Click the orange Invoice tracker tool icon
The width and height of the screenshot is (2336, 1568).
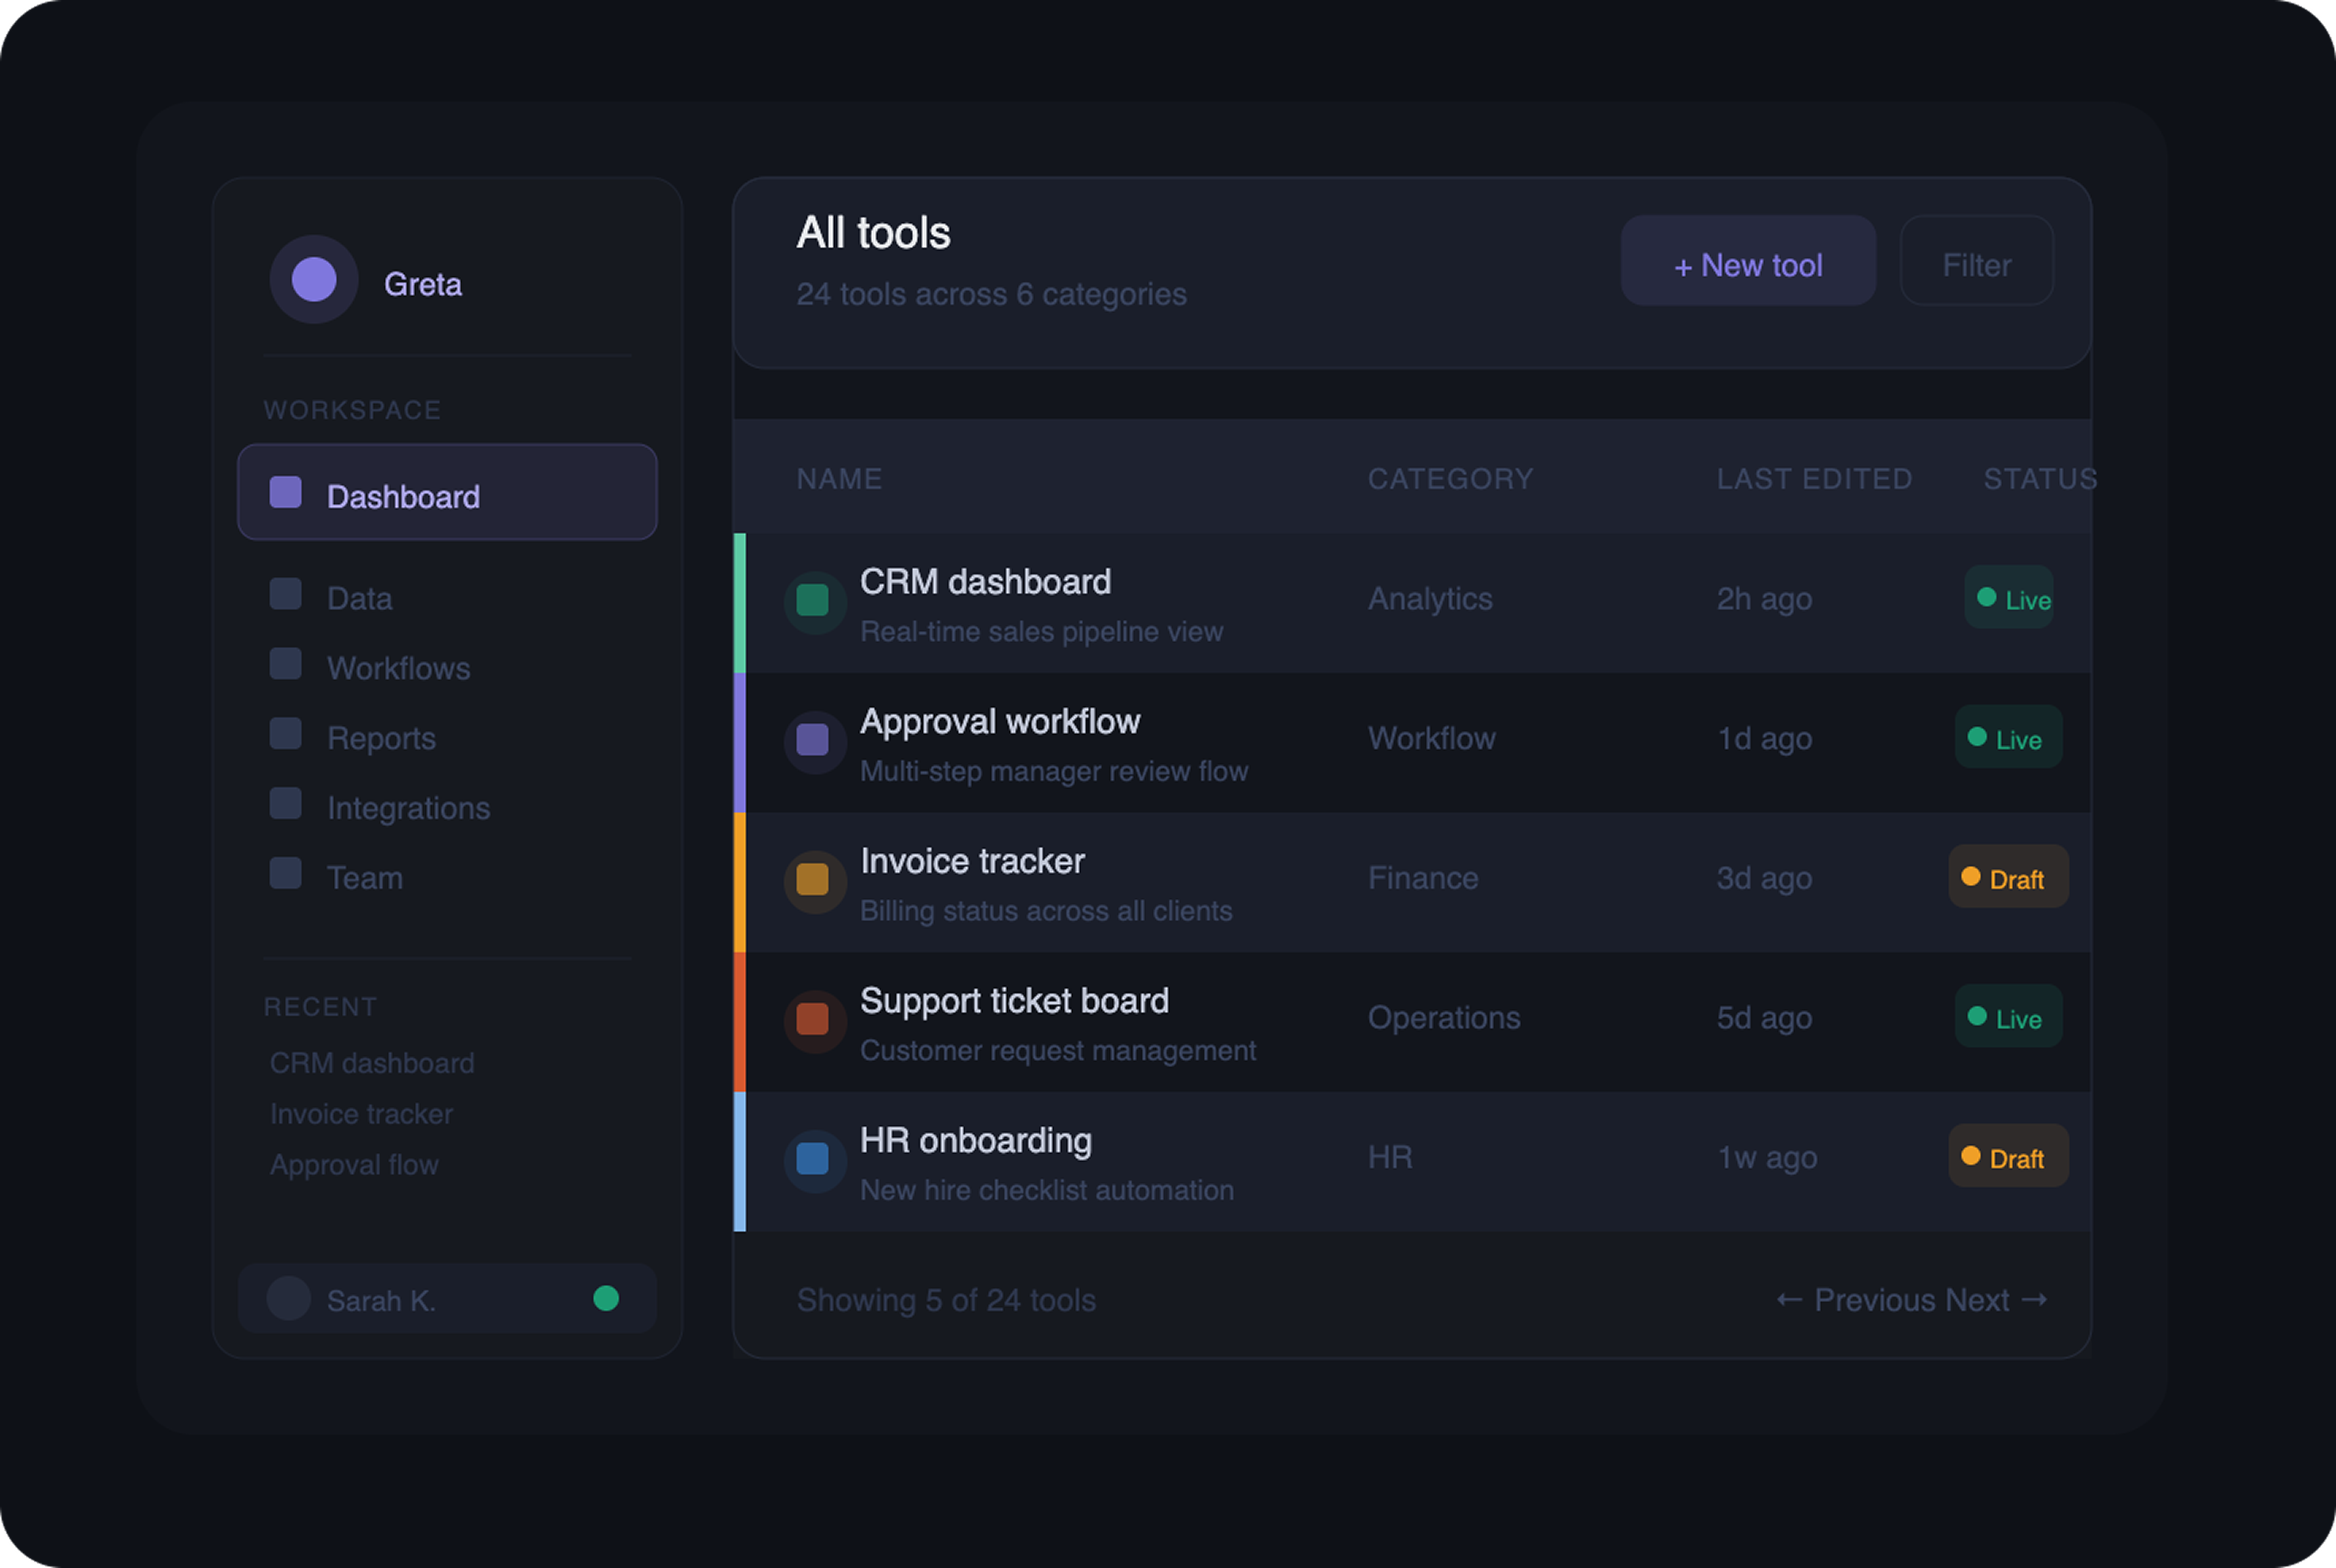[815, 882]
